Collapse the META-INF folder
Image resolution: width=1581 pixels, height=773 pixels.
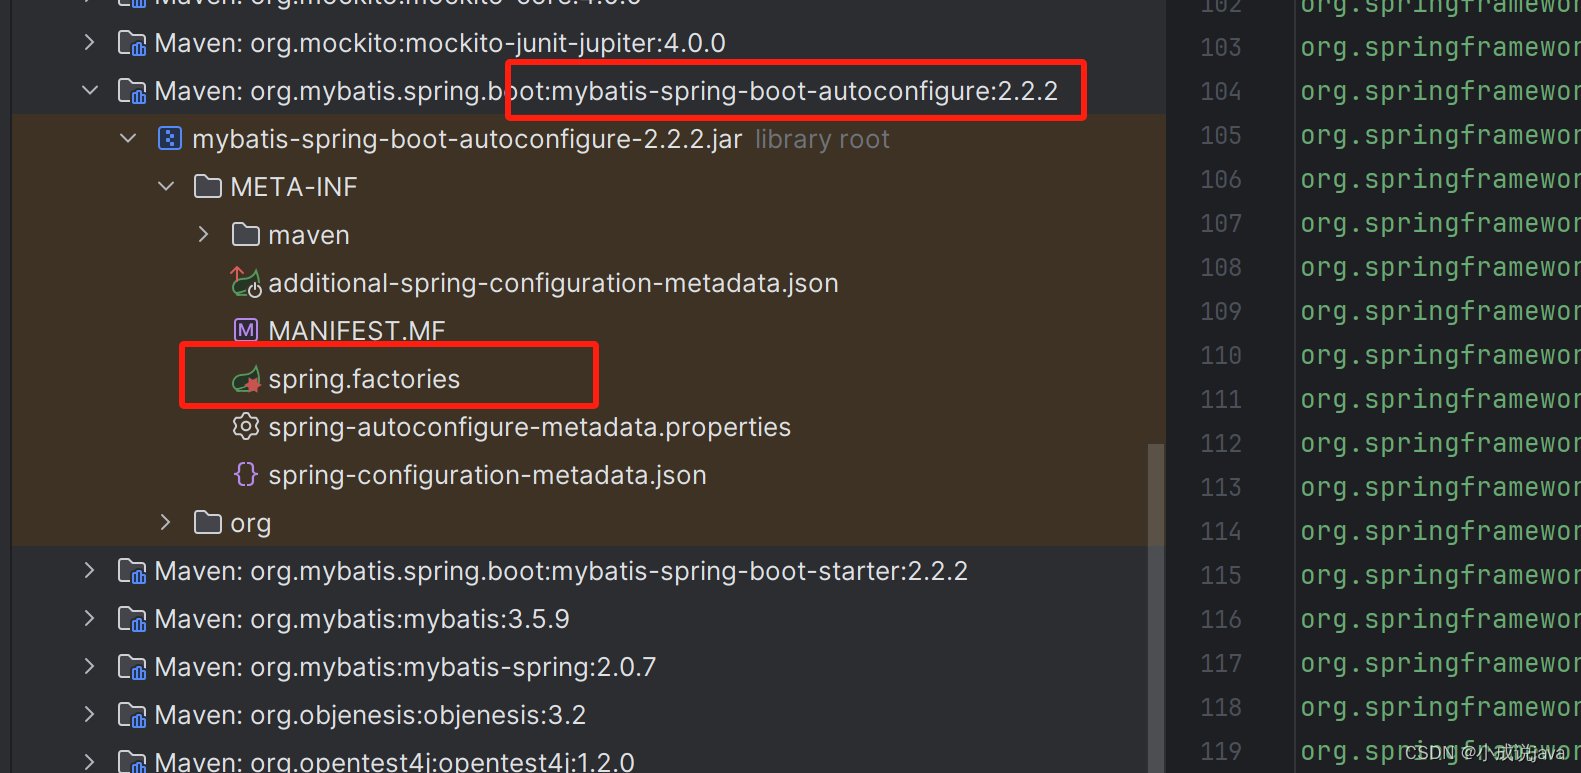click(x=166, y=186)
